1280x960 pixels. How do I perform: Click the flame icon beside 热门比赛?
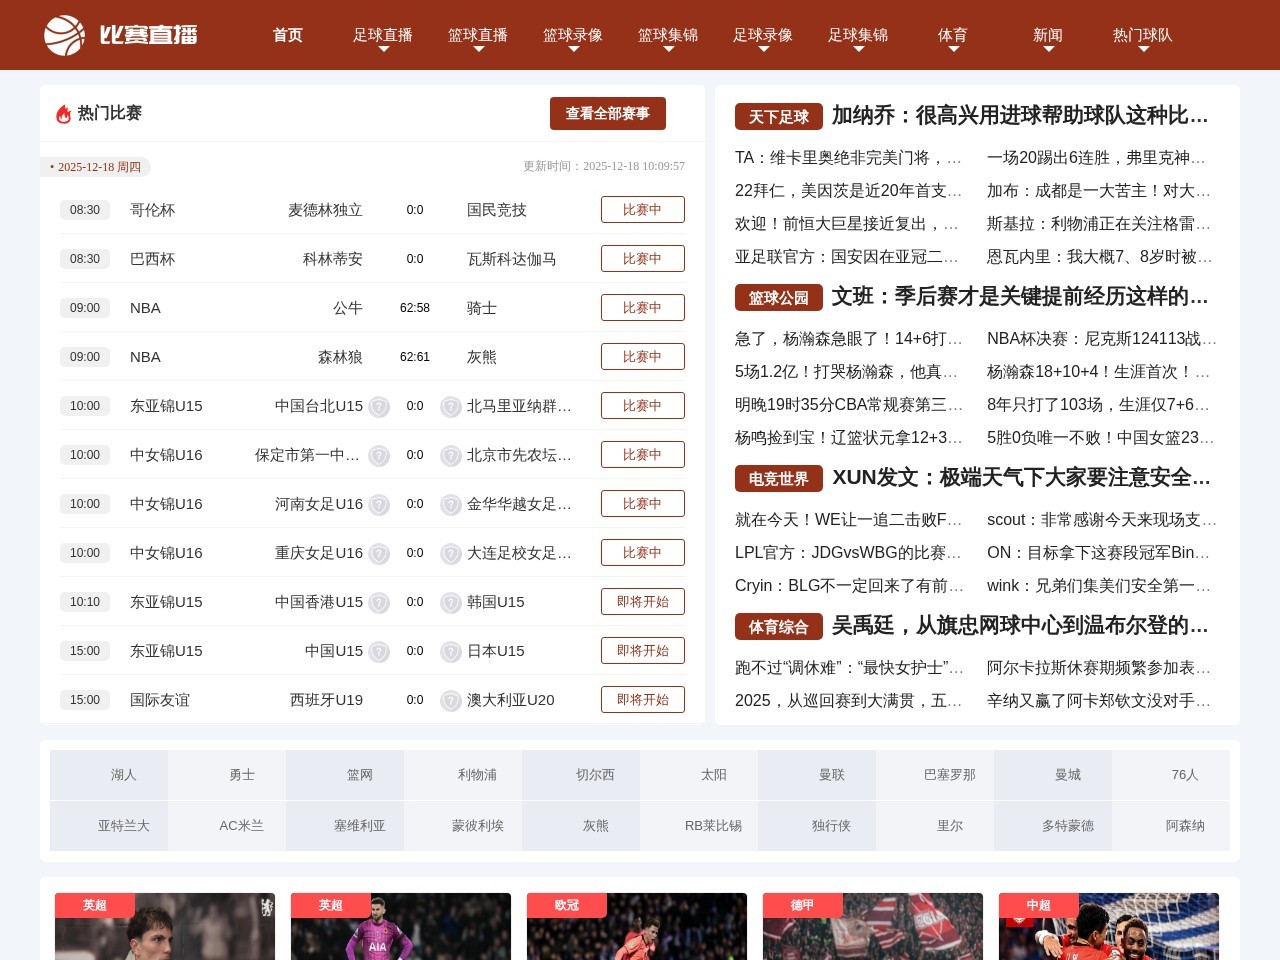point(61,113)
